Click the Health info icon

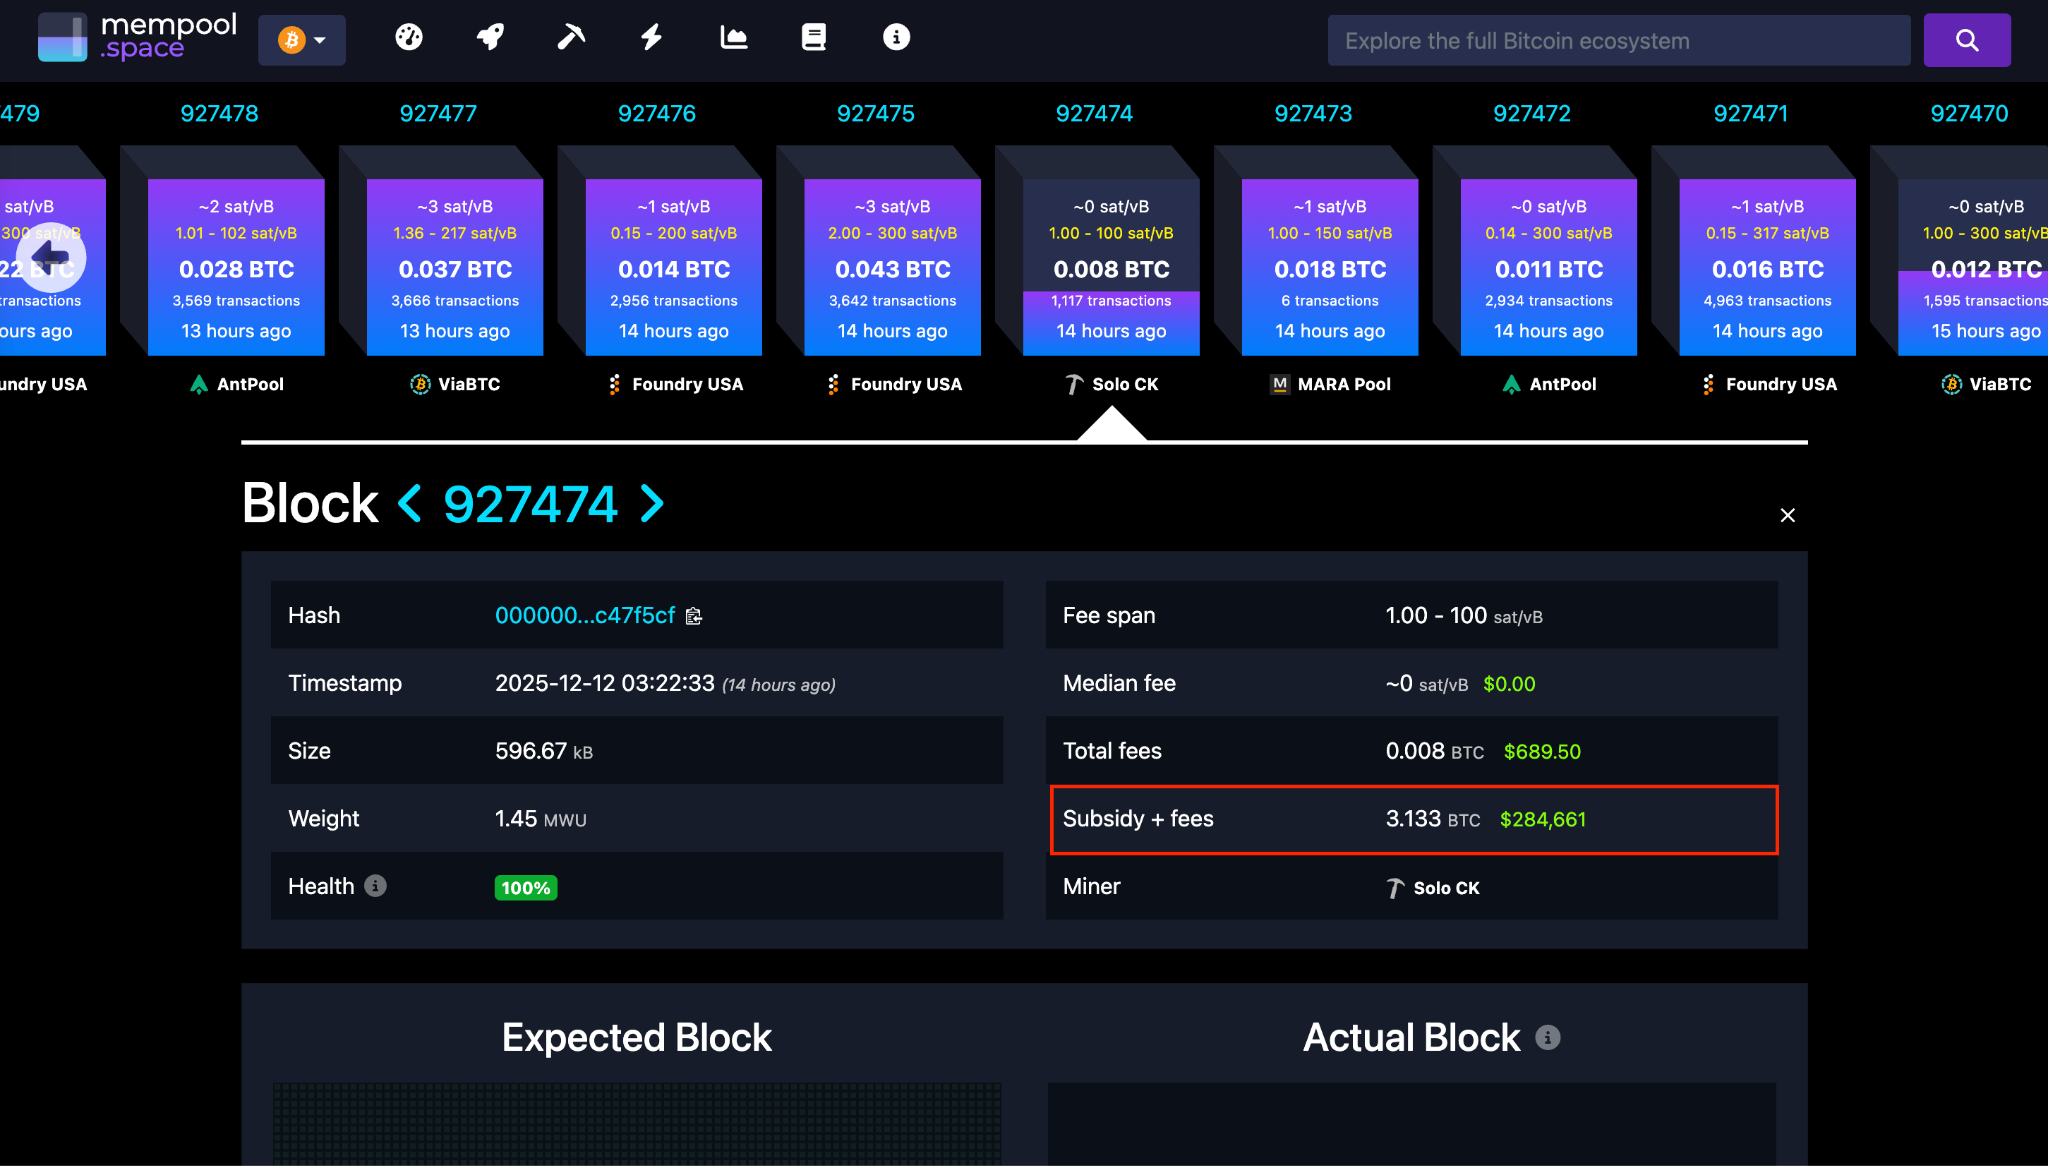[x=376, y=886]
